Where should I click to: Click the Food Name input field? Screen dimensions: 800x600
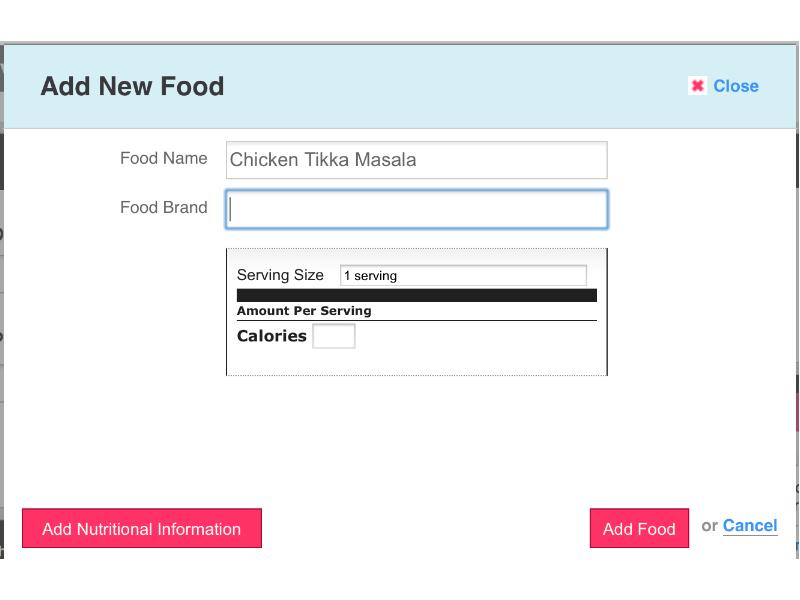click(x=416, y=160)
